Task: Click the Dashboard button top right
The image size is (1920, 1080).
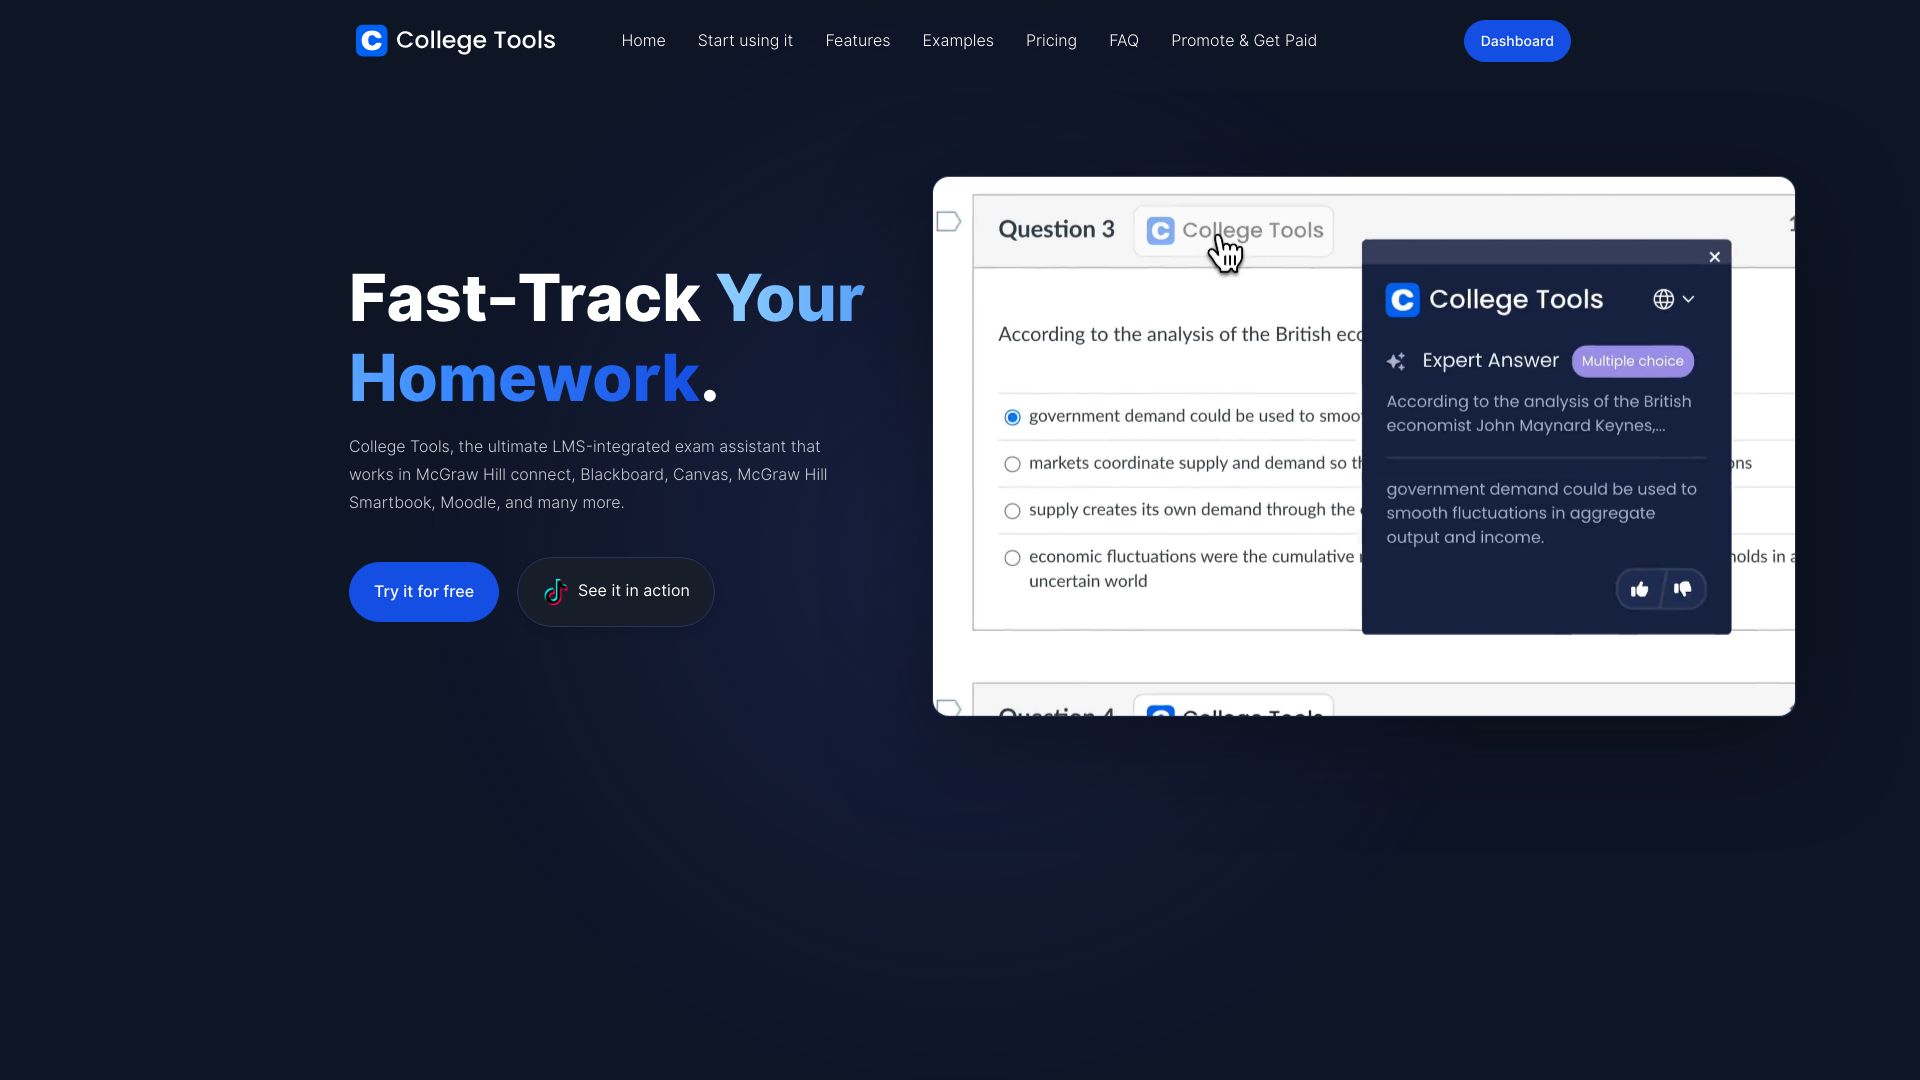Action: pos(1516,41)
